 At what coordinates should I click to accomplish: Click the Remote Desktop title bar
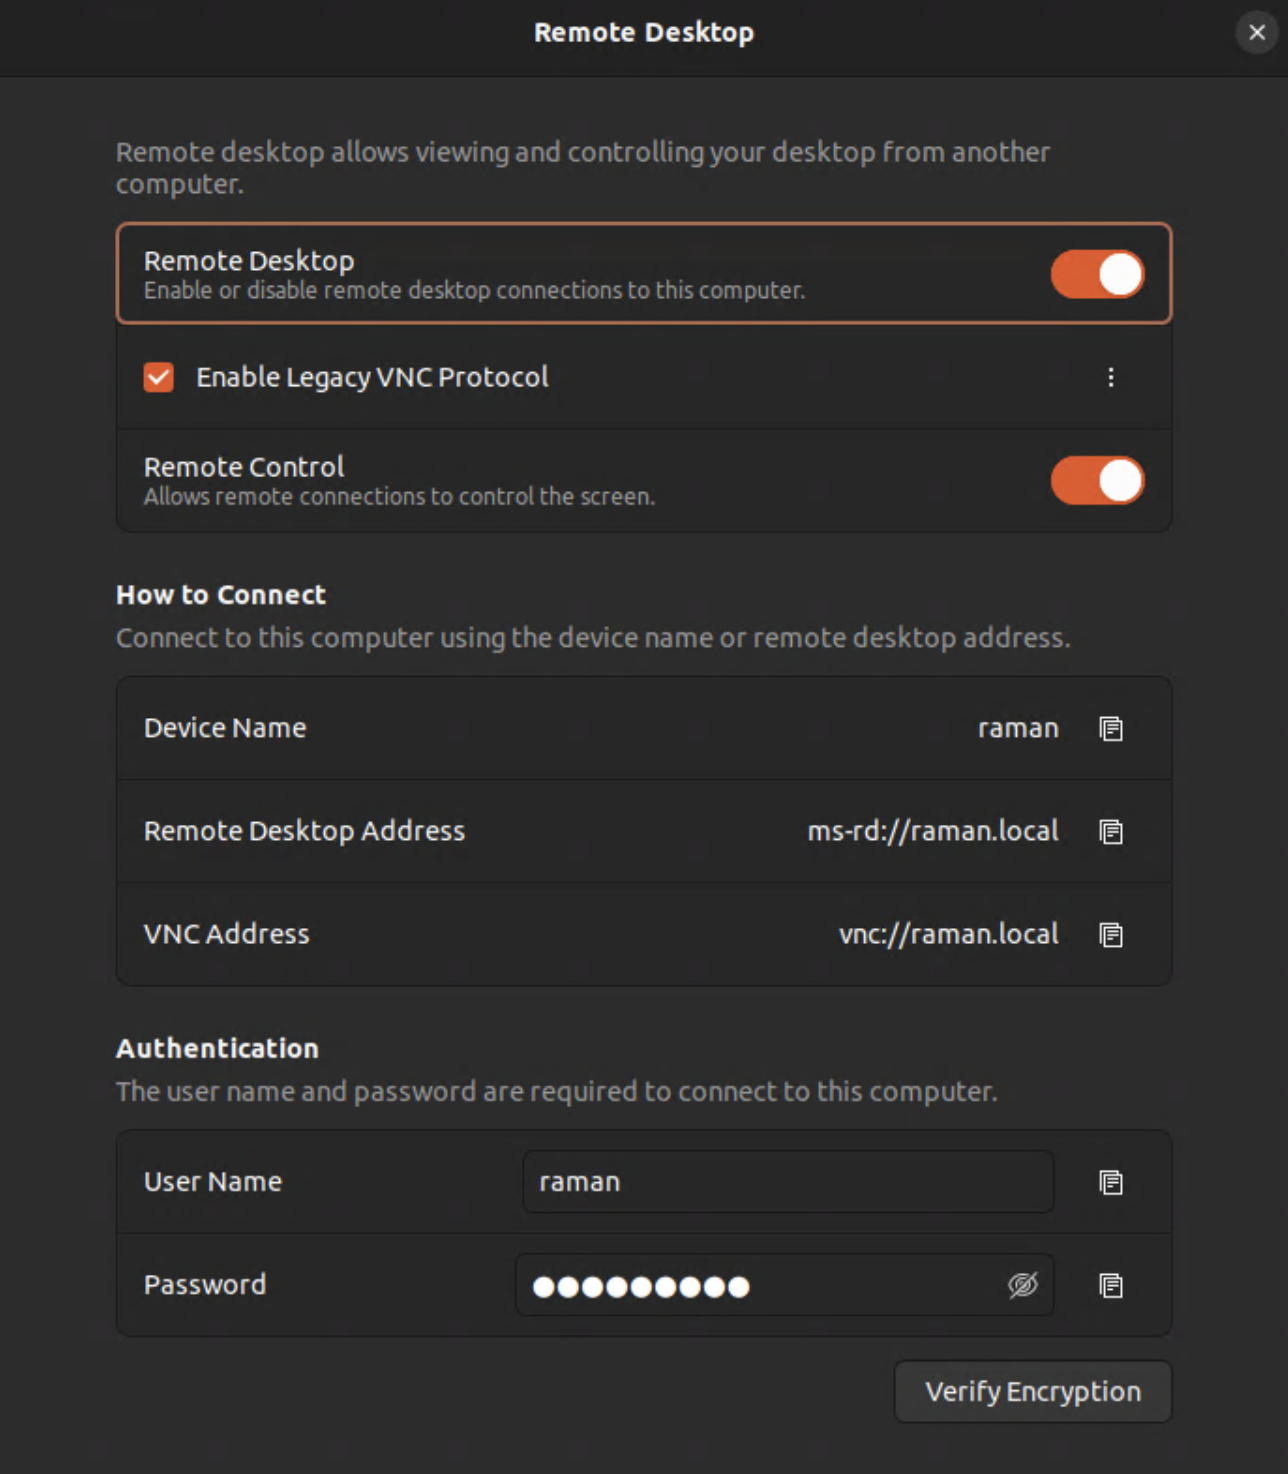643,32
